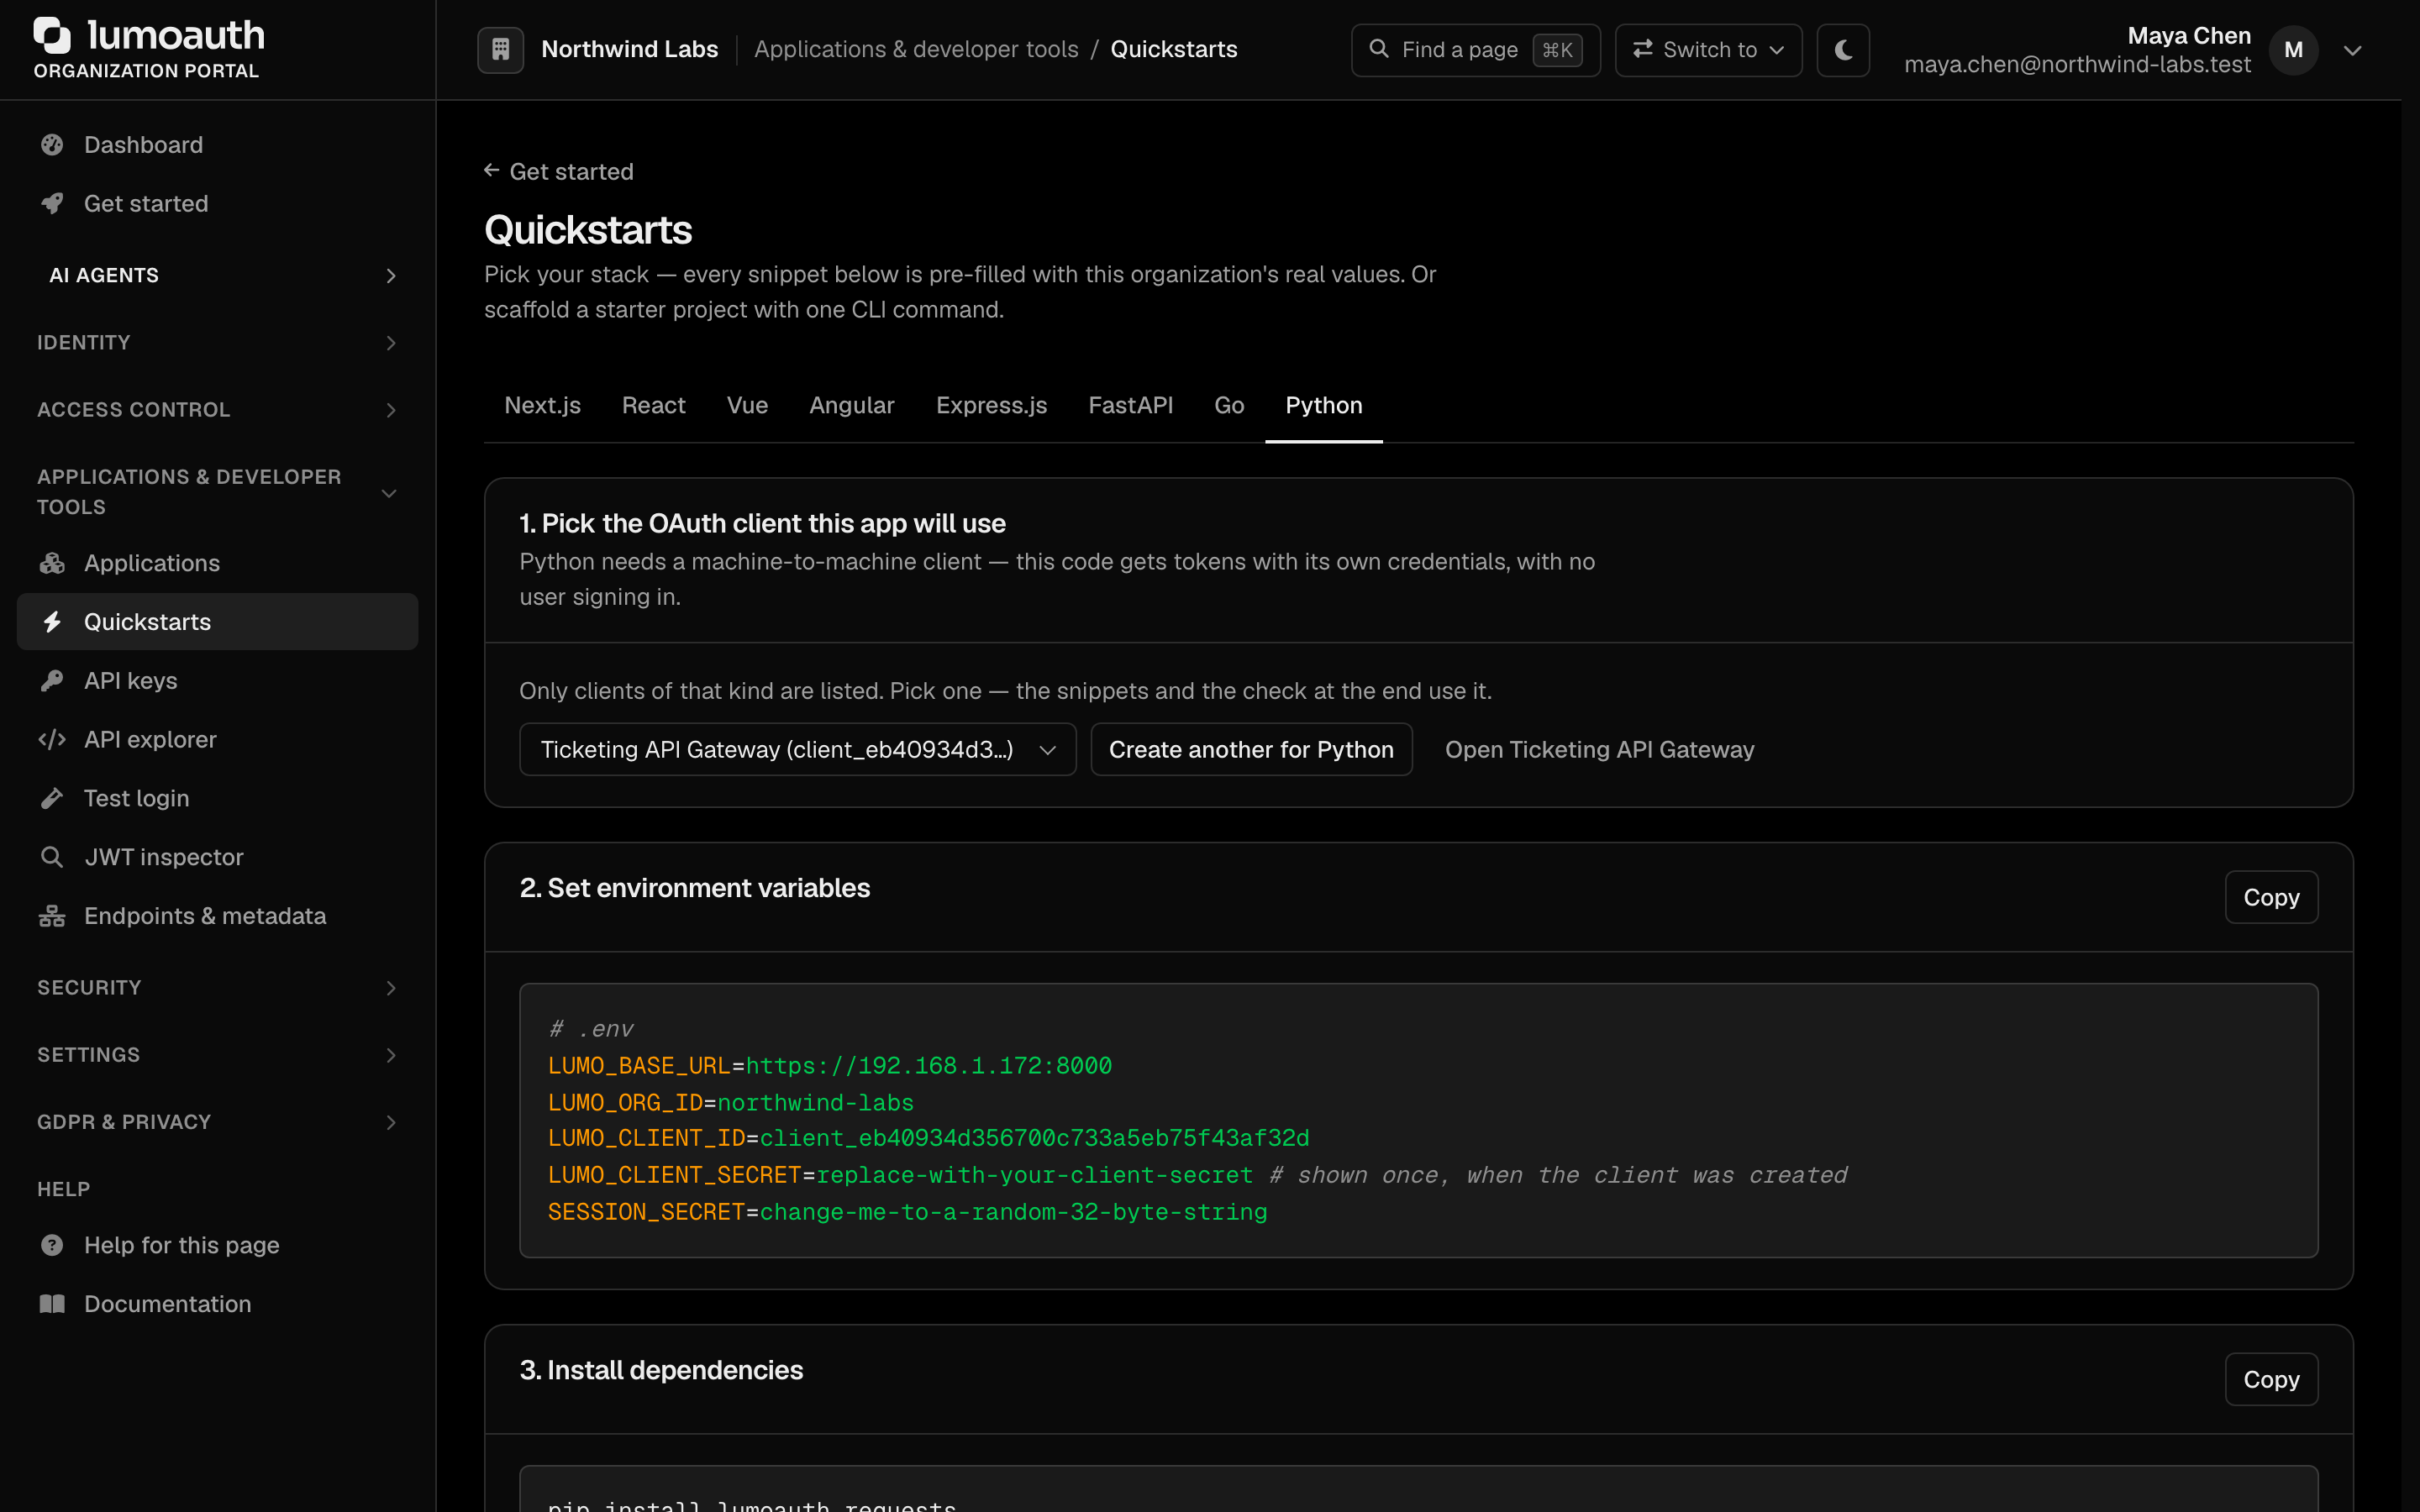Image resolution: width=2420 pixels, height=1512 pixels.
Task: Click the API explorer code brackets icon
Action: (x=52, y=740)
